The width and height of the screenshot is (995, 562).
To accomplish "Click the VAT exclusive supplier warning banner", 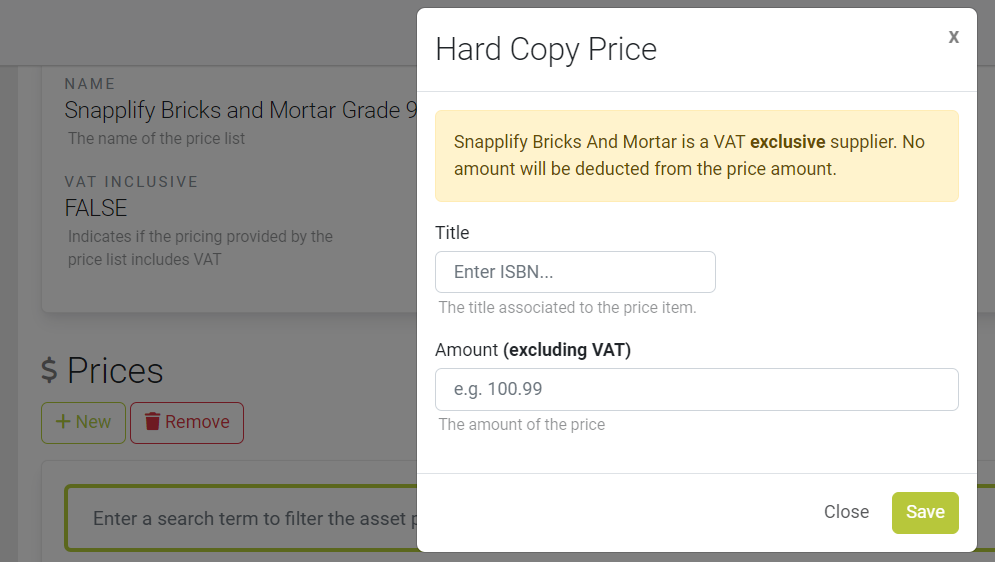I will tap(696, 156).
